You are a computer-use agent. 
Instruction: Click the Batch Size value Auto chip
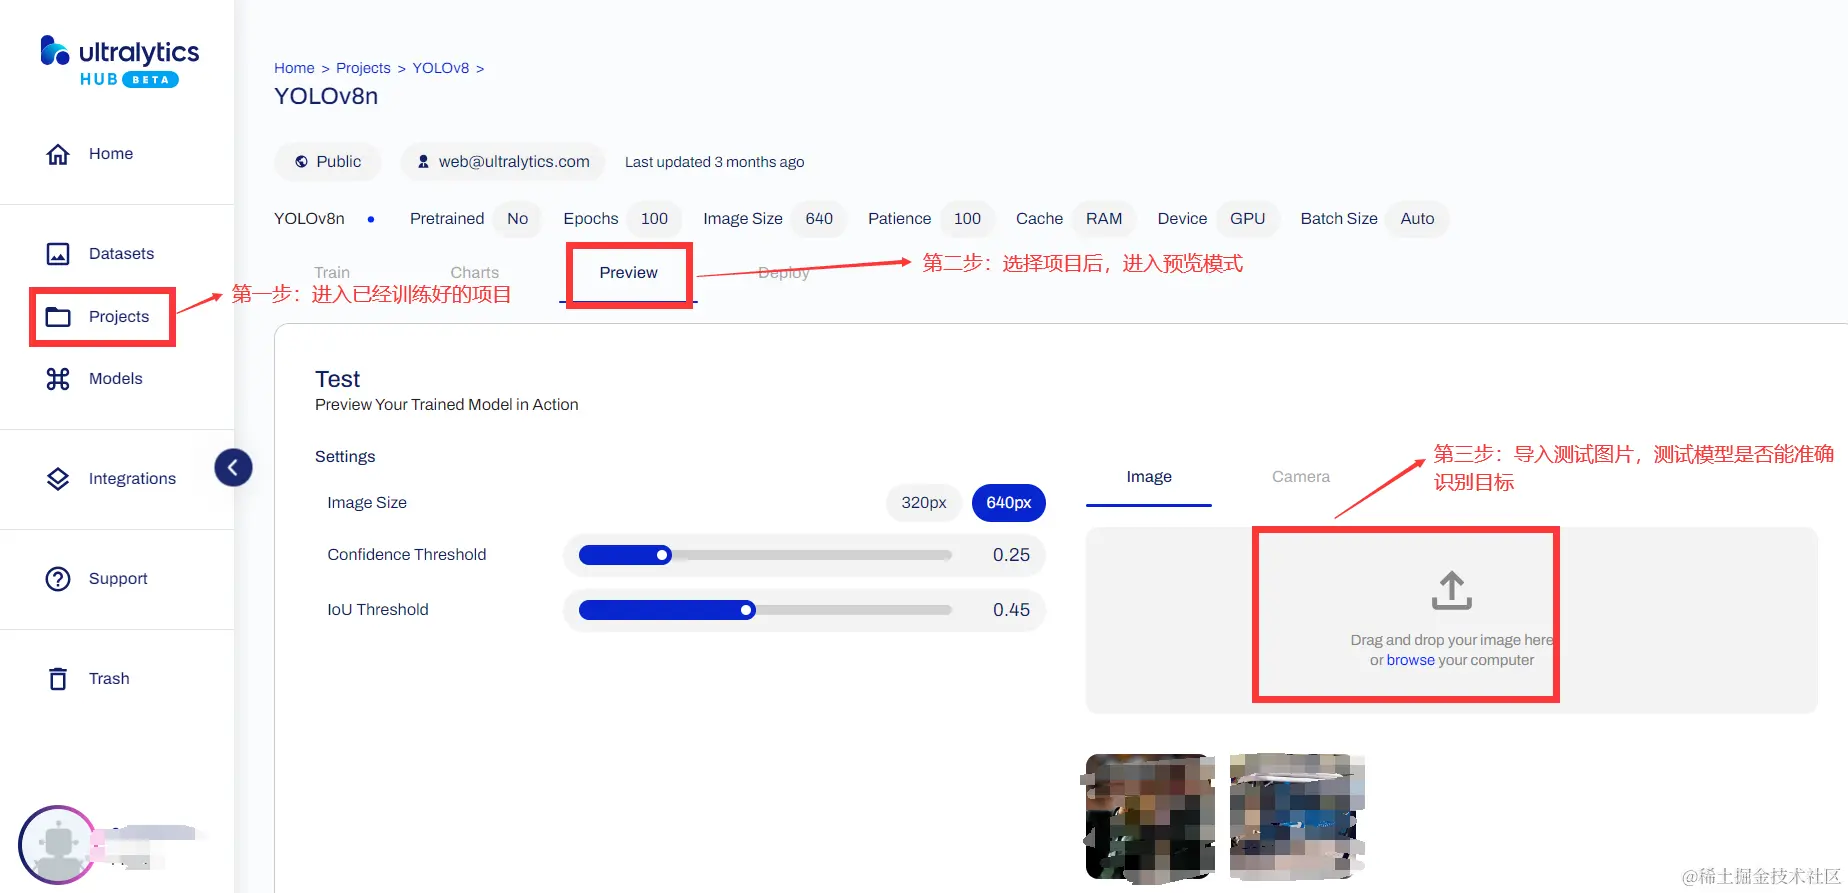[1417, 219]
